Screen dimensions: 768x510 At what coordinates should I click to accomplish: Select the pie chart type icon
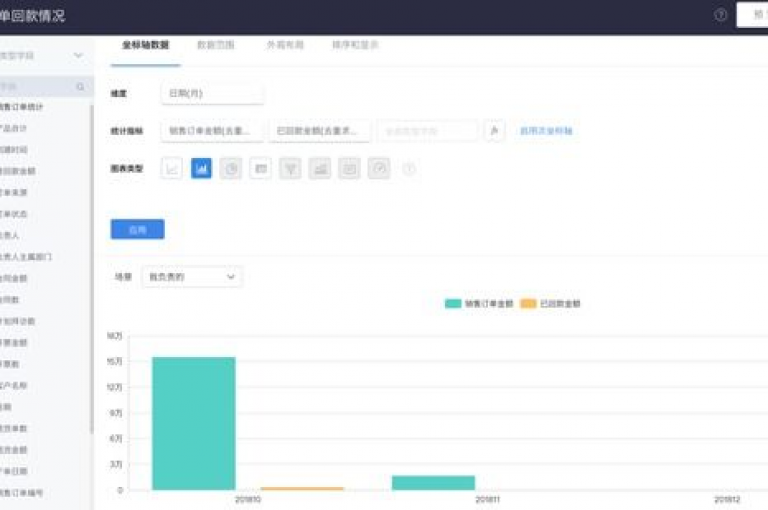tap(231, 169)
